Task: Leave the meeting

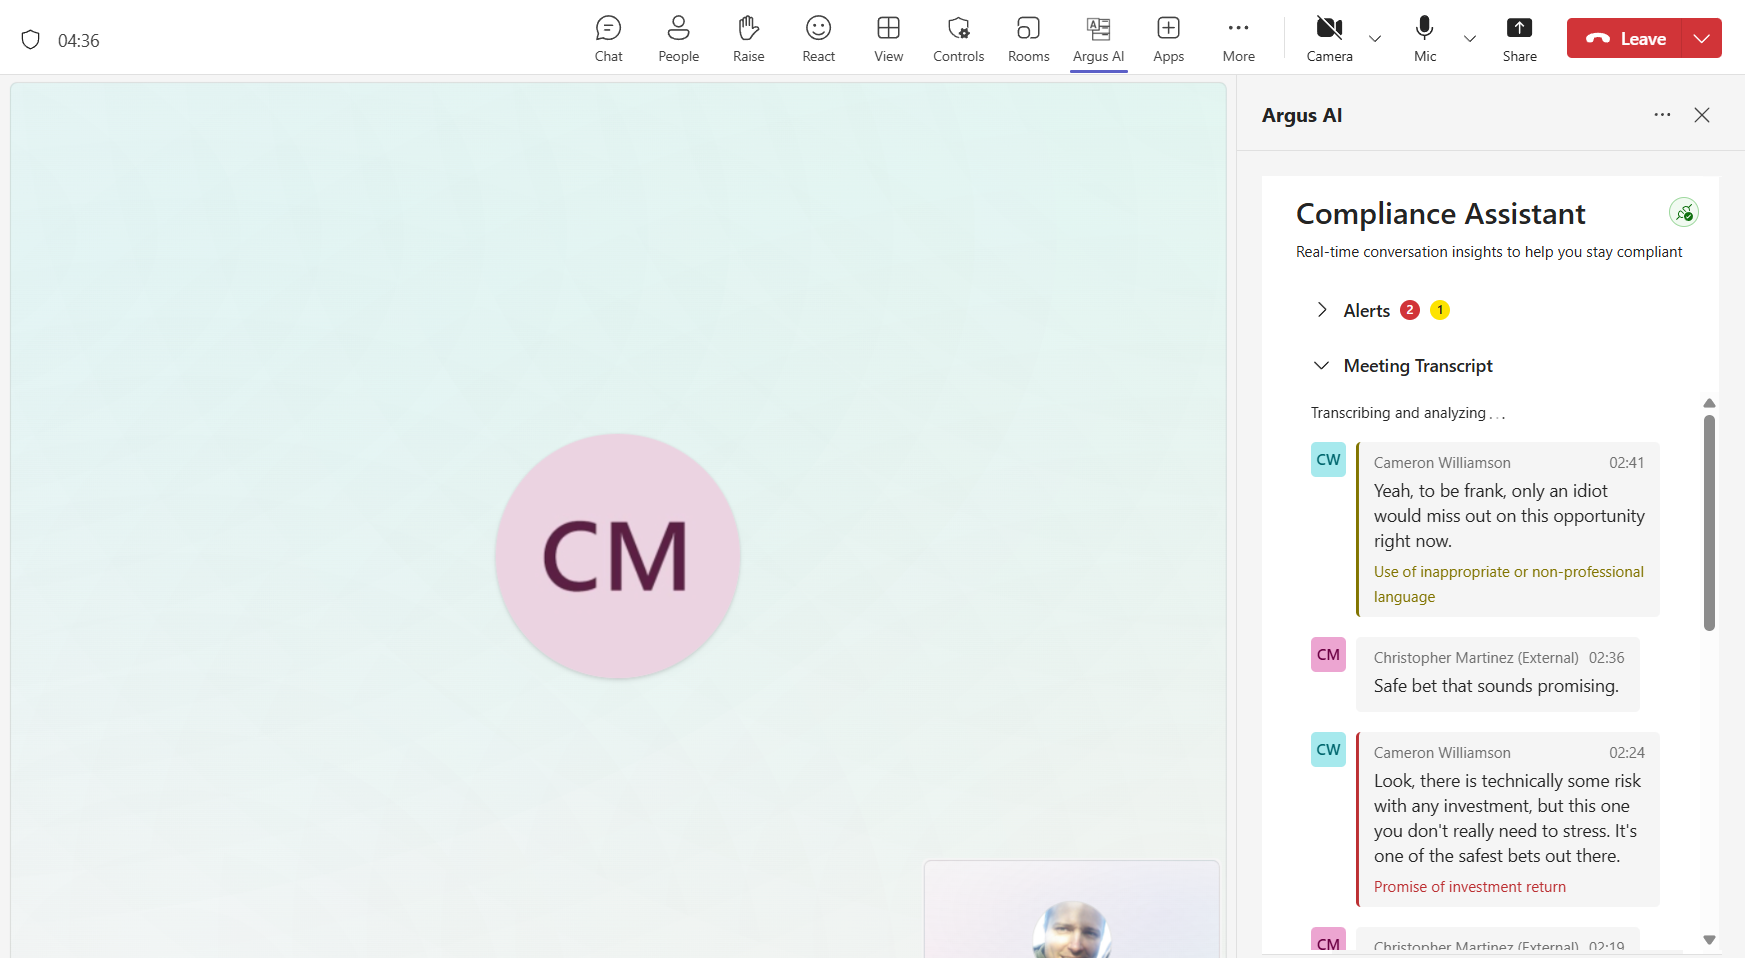Action: (x=1625, y=38)
